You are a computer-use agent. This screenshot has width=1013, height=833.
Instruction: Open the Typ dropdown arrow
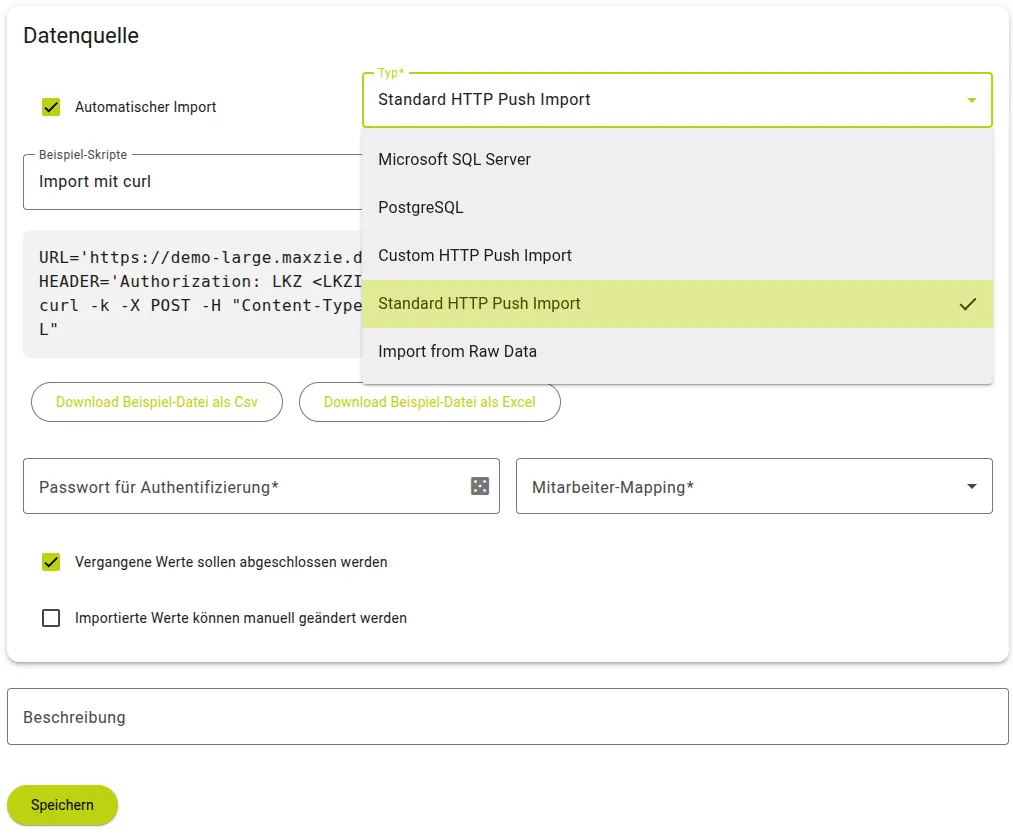point(968,100)
